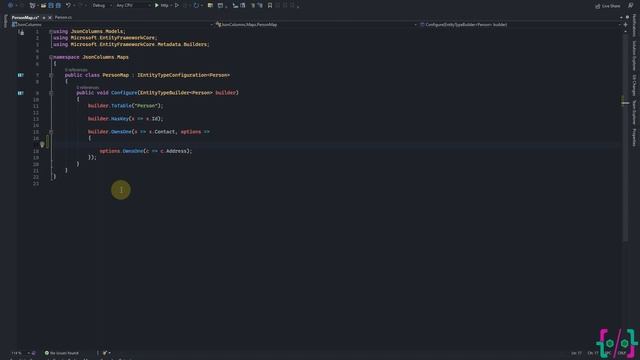The image size is (640, 360).
Task: Open the JsonColumns project navigation dropdown
Action: (112, 24)
